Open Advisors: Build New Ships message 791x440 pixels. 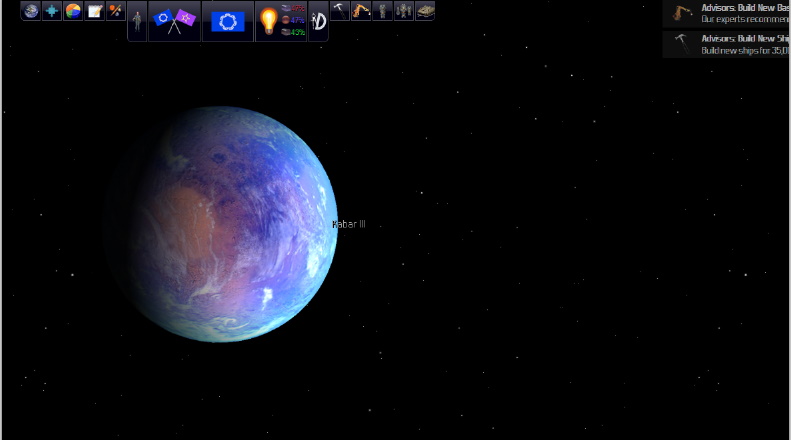(x=726, y=44)
